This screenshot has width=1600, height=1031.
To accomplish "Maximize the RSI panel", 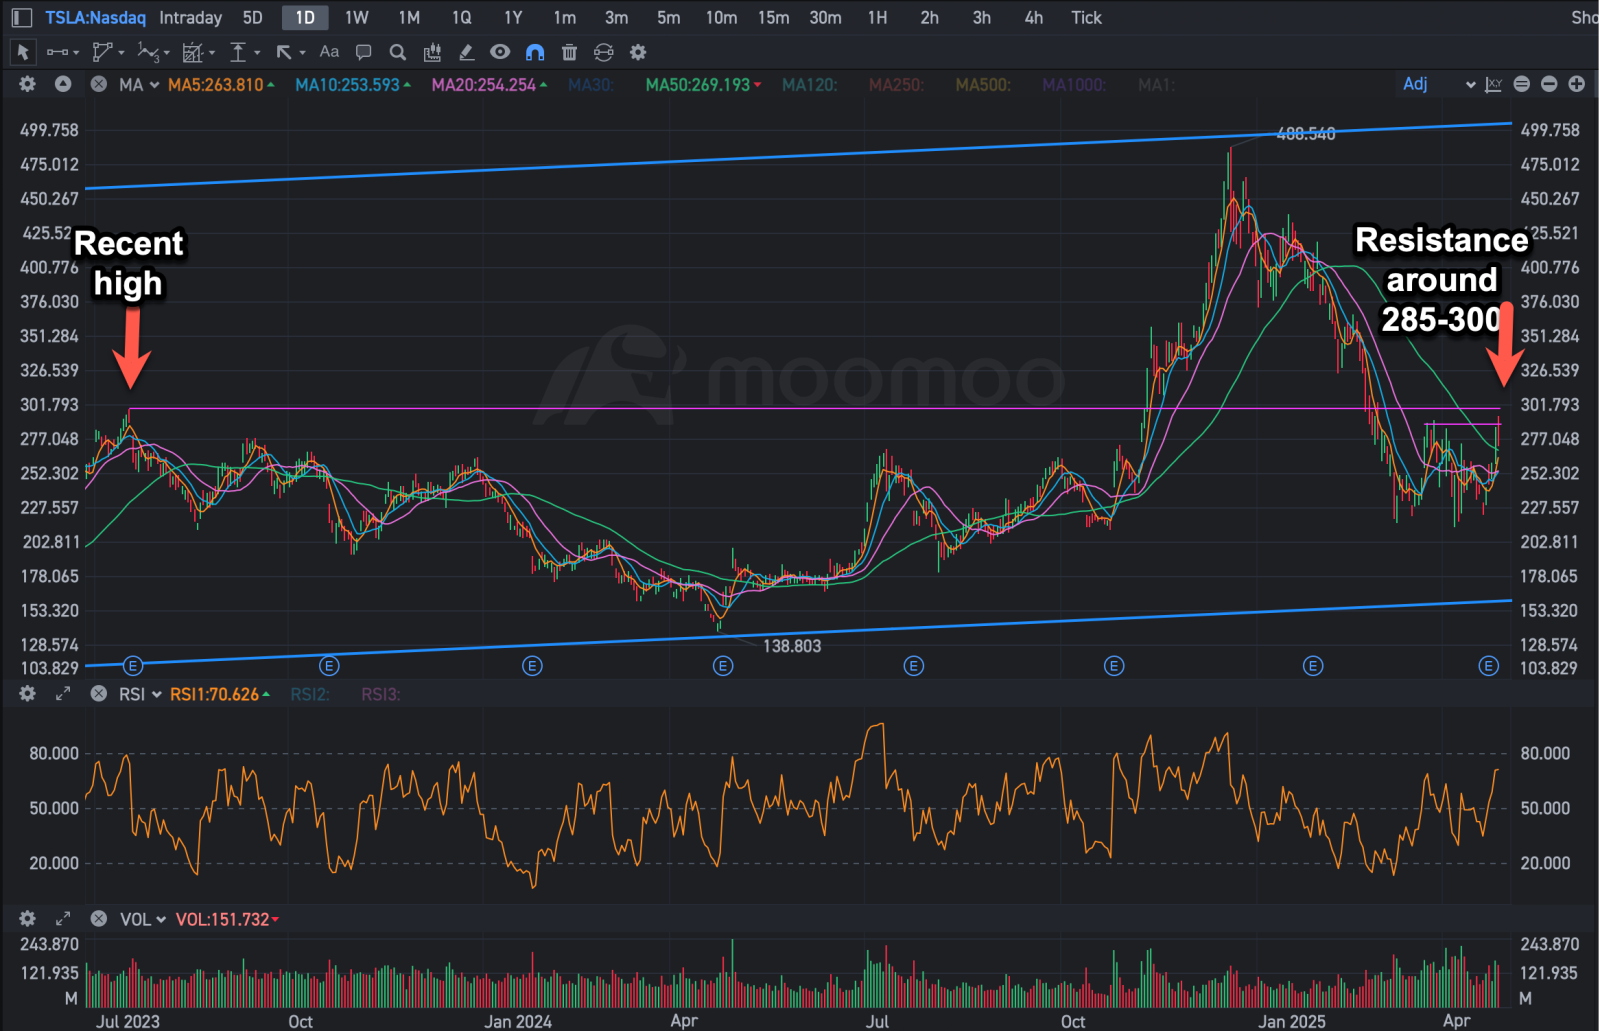I will point(63,693).
